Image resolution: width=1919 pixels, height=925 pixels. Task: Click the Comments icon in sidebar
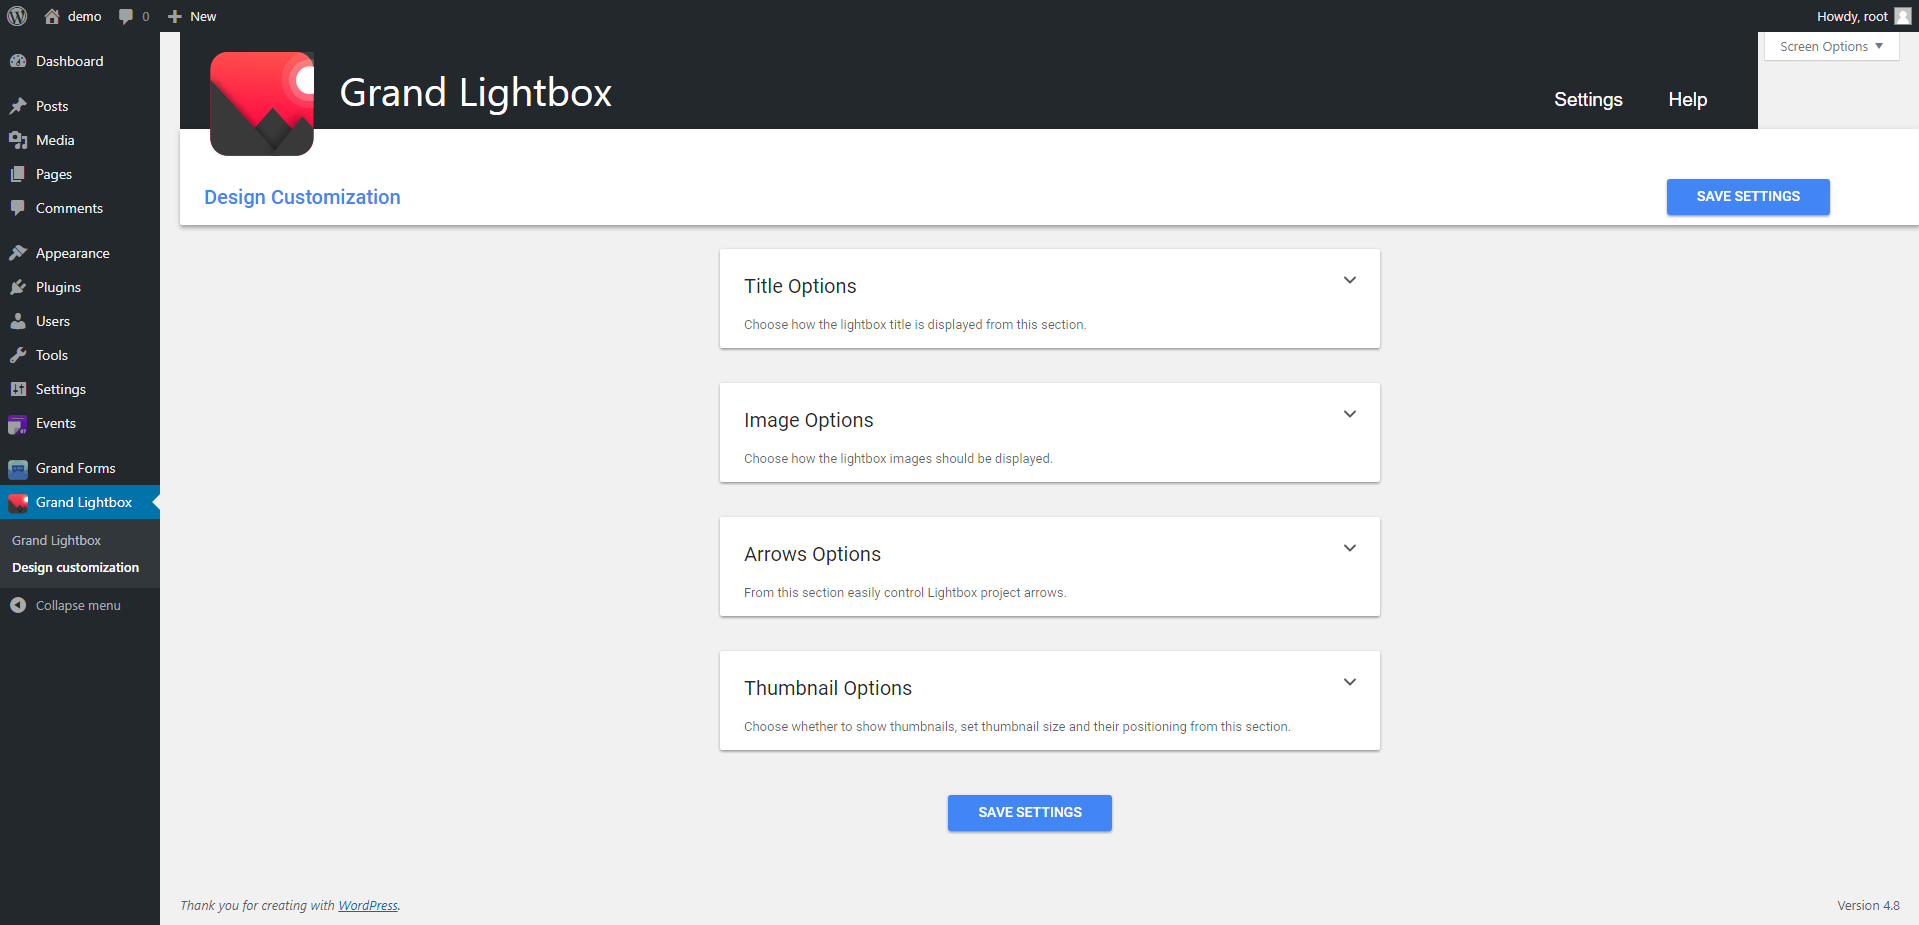tap(18, 208)
